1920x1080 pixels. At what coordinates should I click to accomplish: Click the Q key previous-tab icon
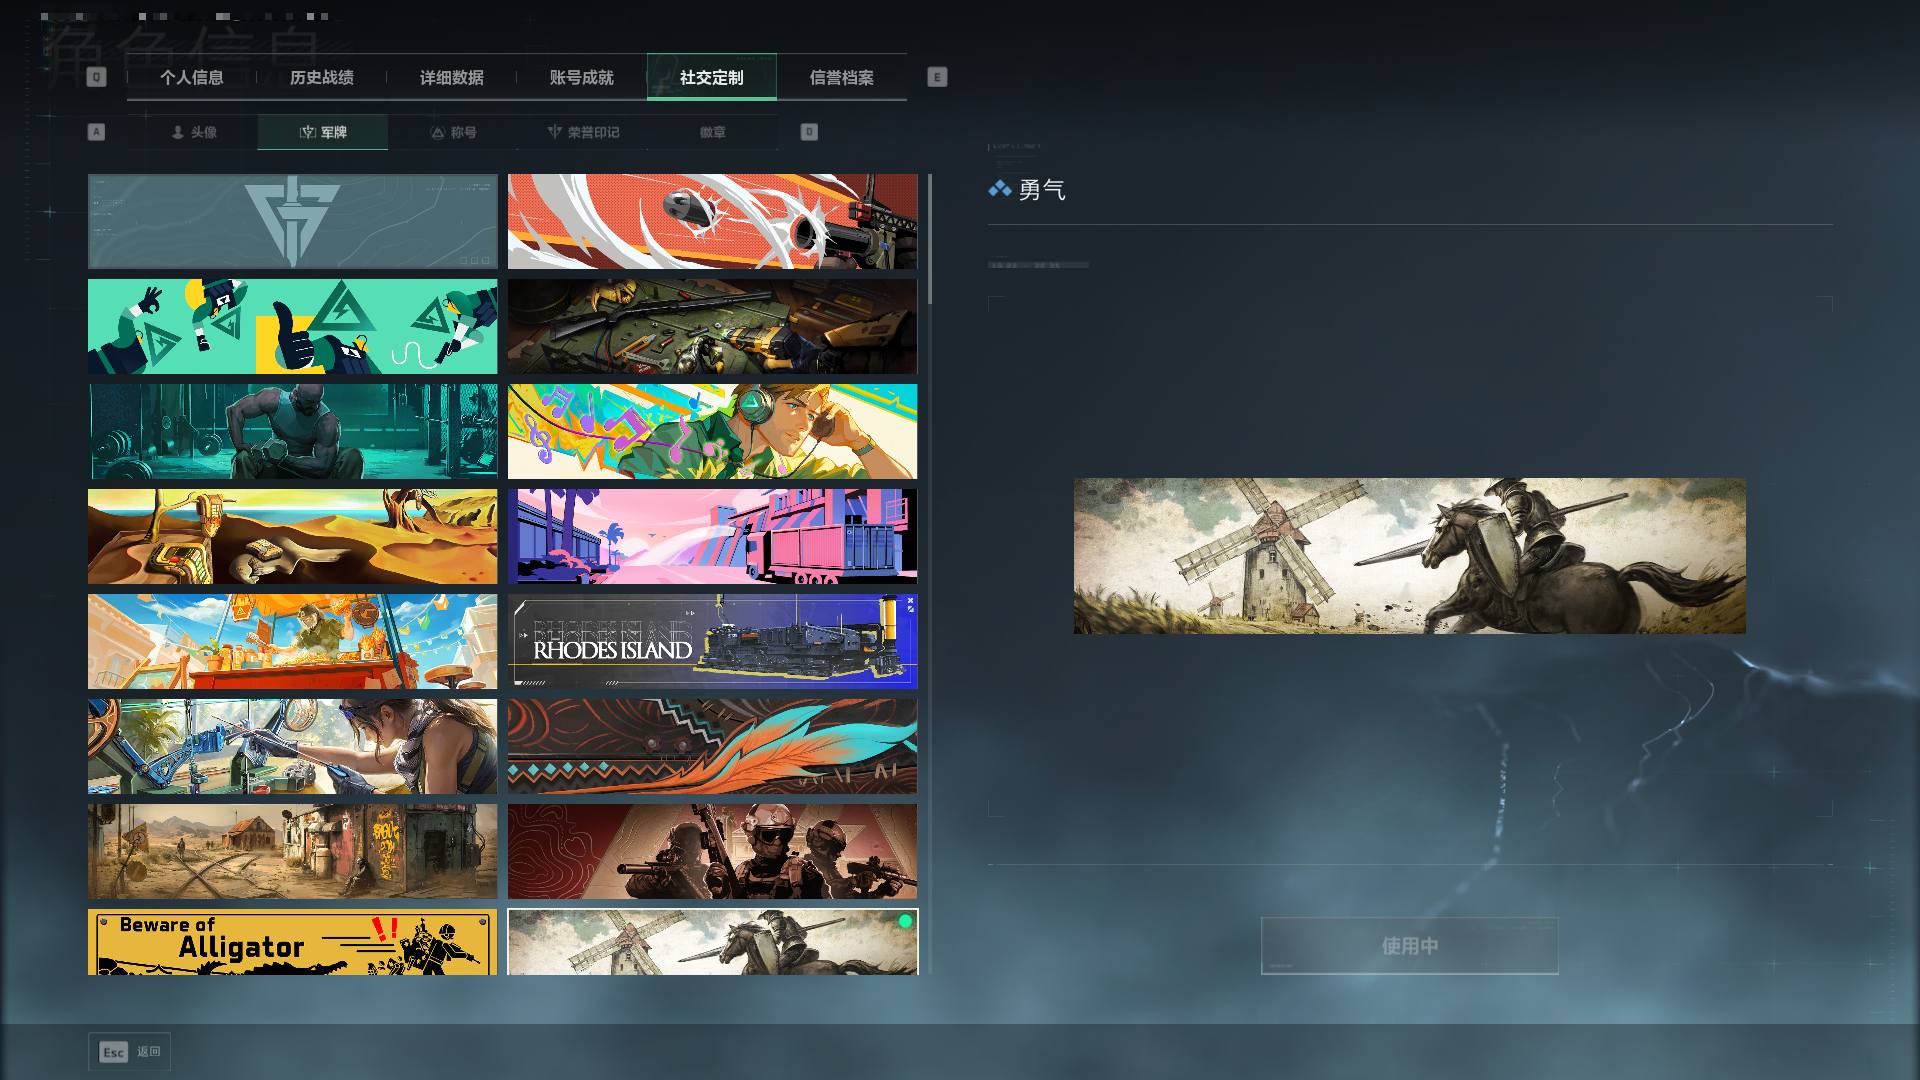tap(96, 77)
